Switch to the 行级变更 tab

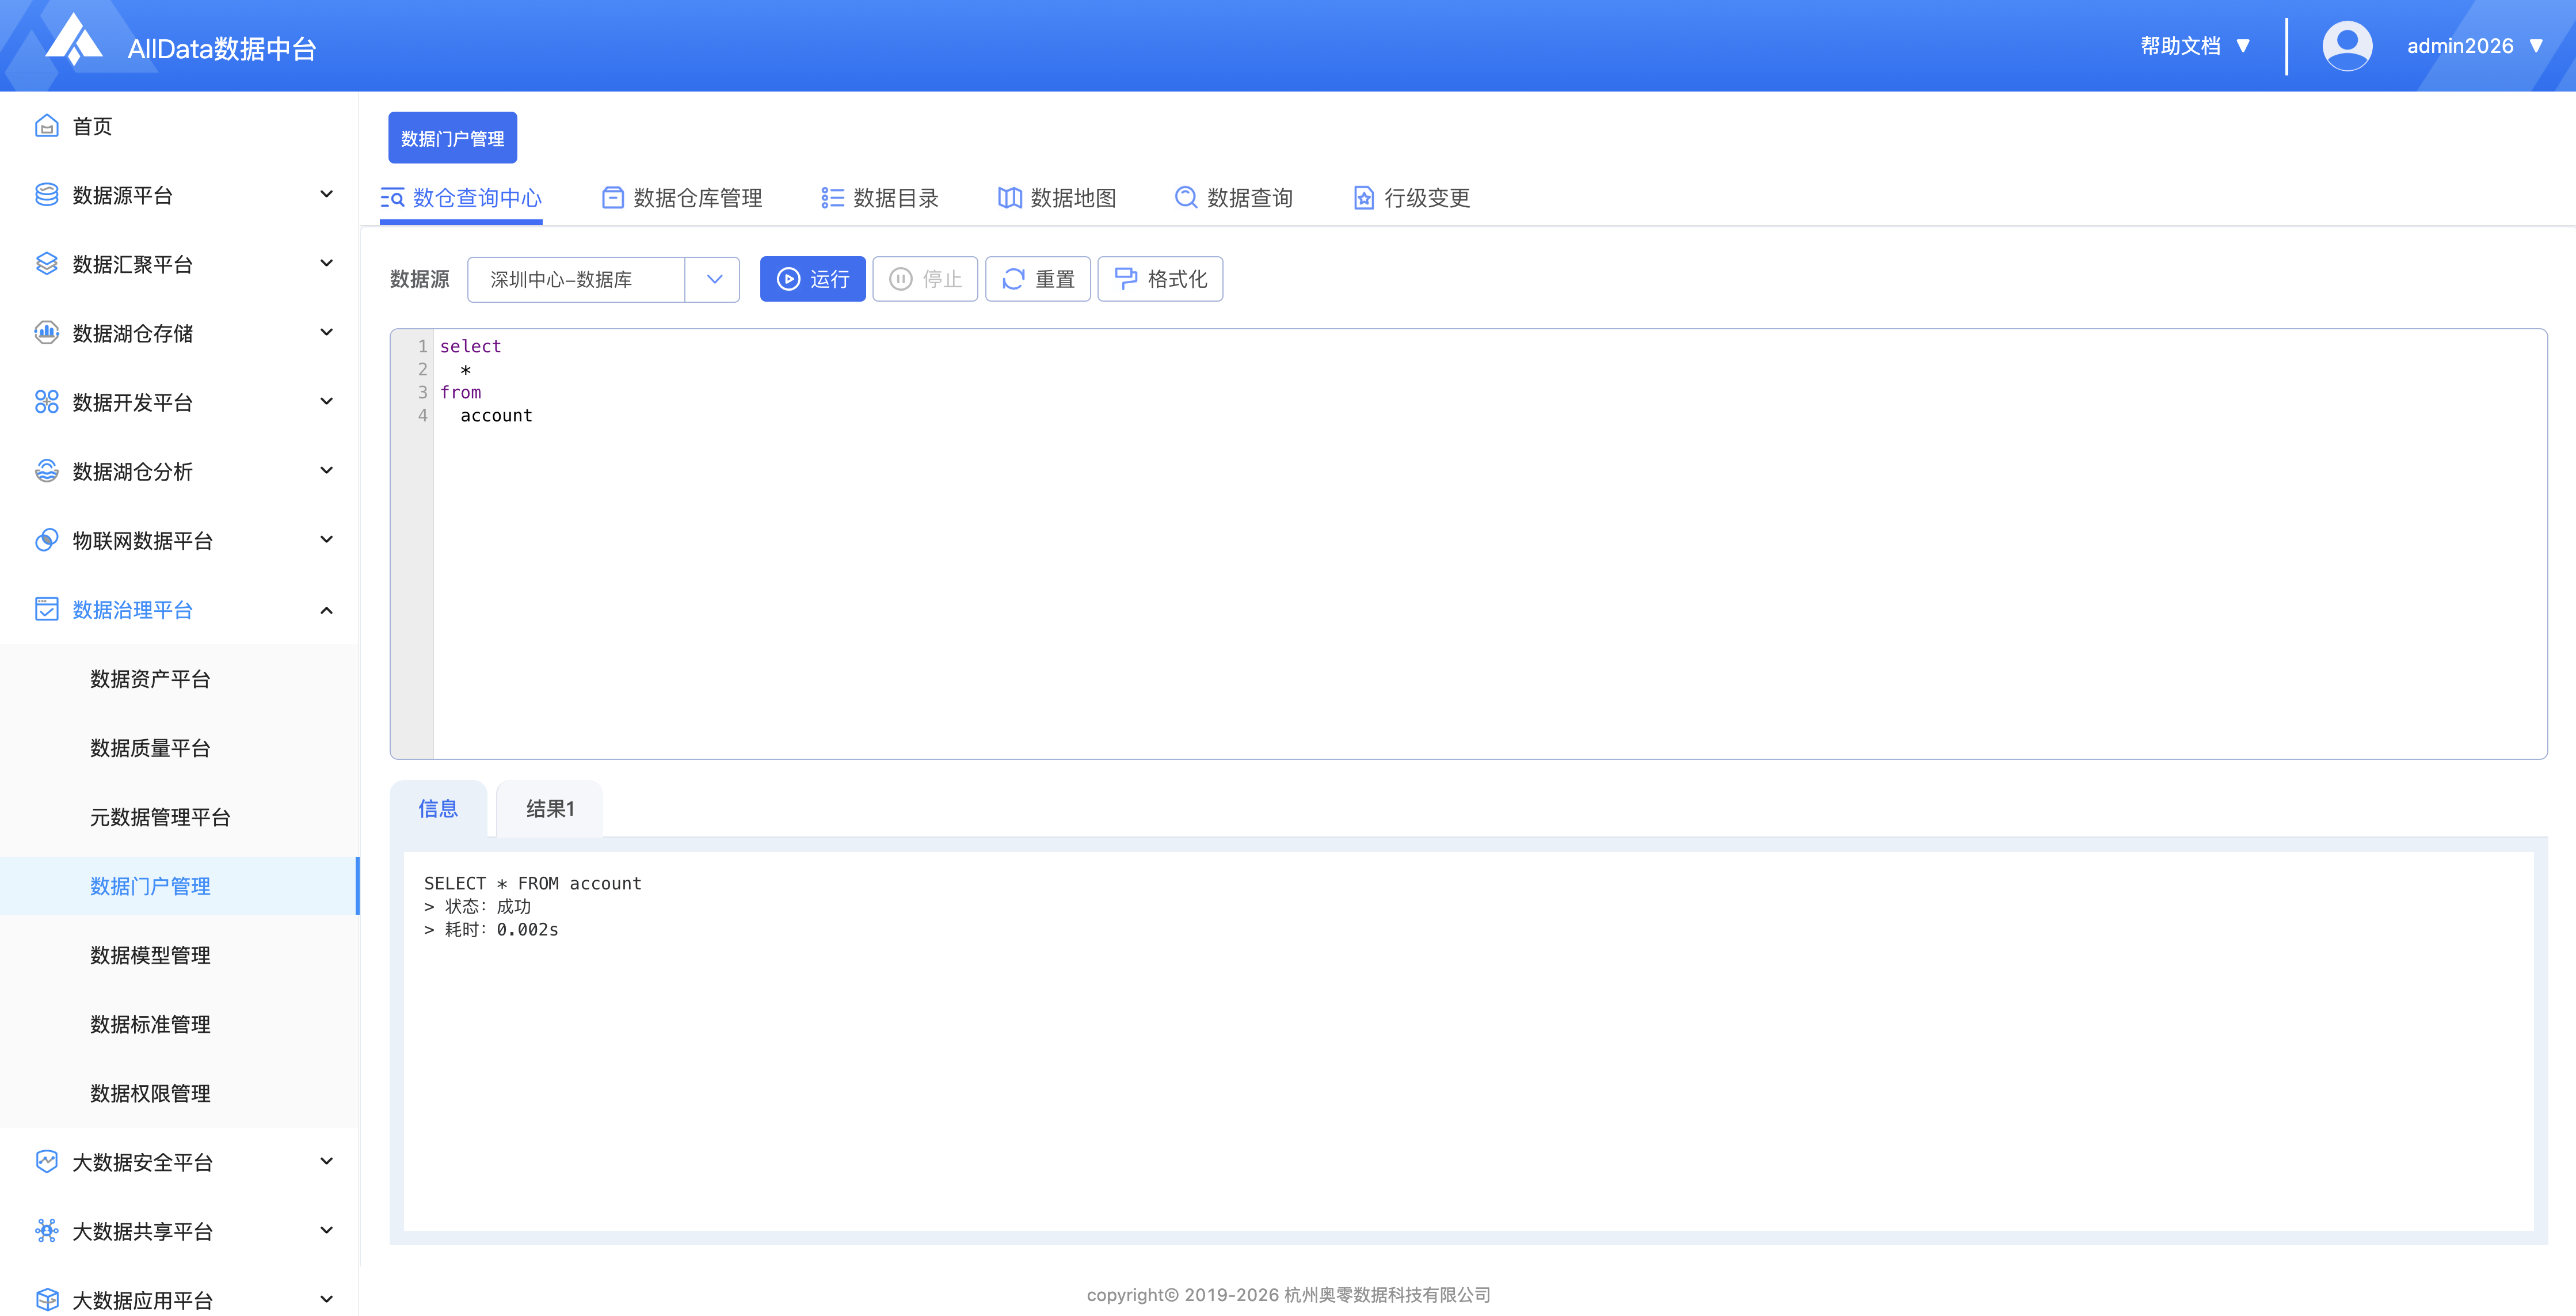click(1411, 198)
